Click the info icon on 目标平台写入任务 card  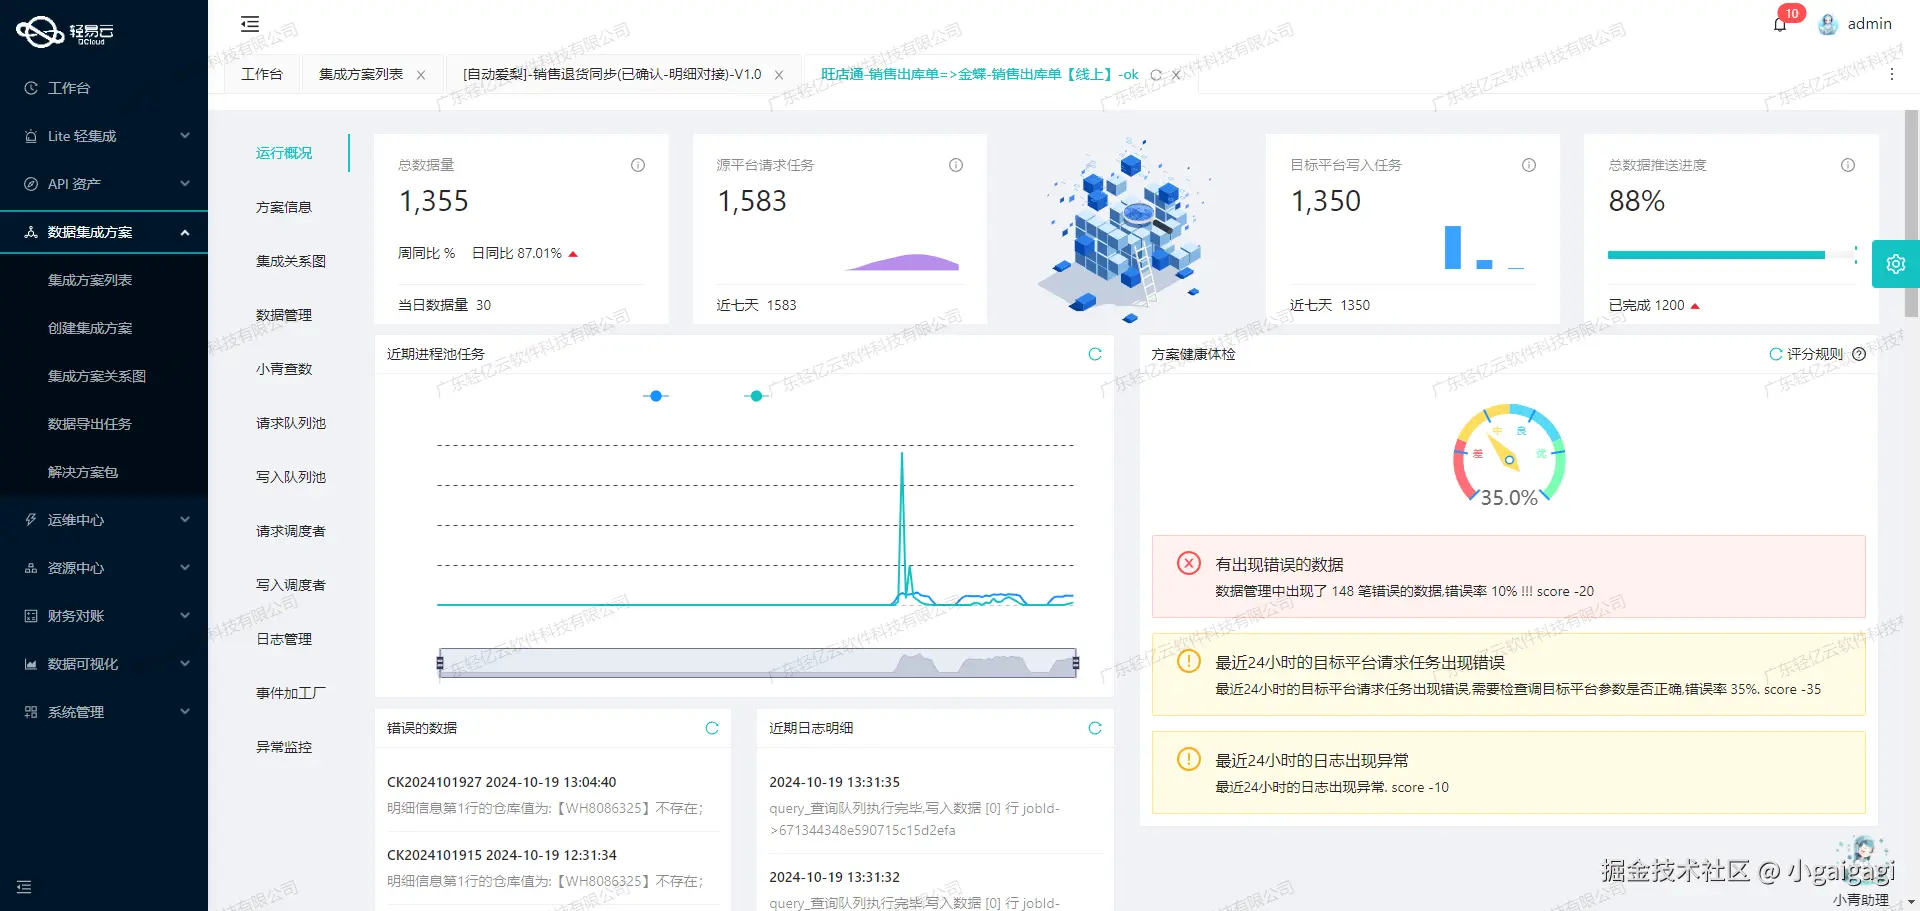pyautogui.click(x=1528, y=165)
